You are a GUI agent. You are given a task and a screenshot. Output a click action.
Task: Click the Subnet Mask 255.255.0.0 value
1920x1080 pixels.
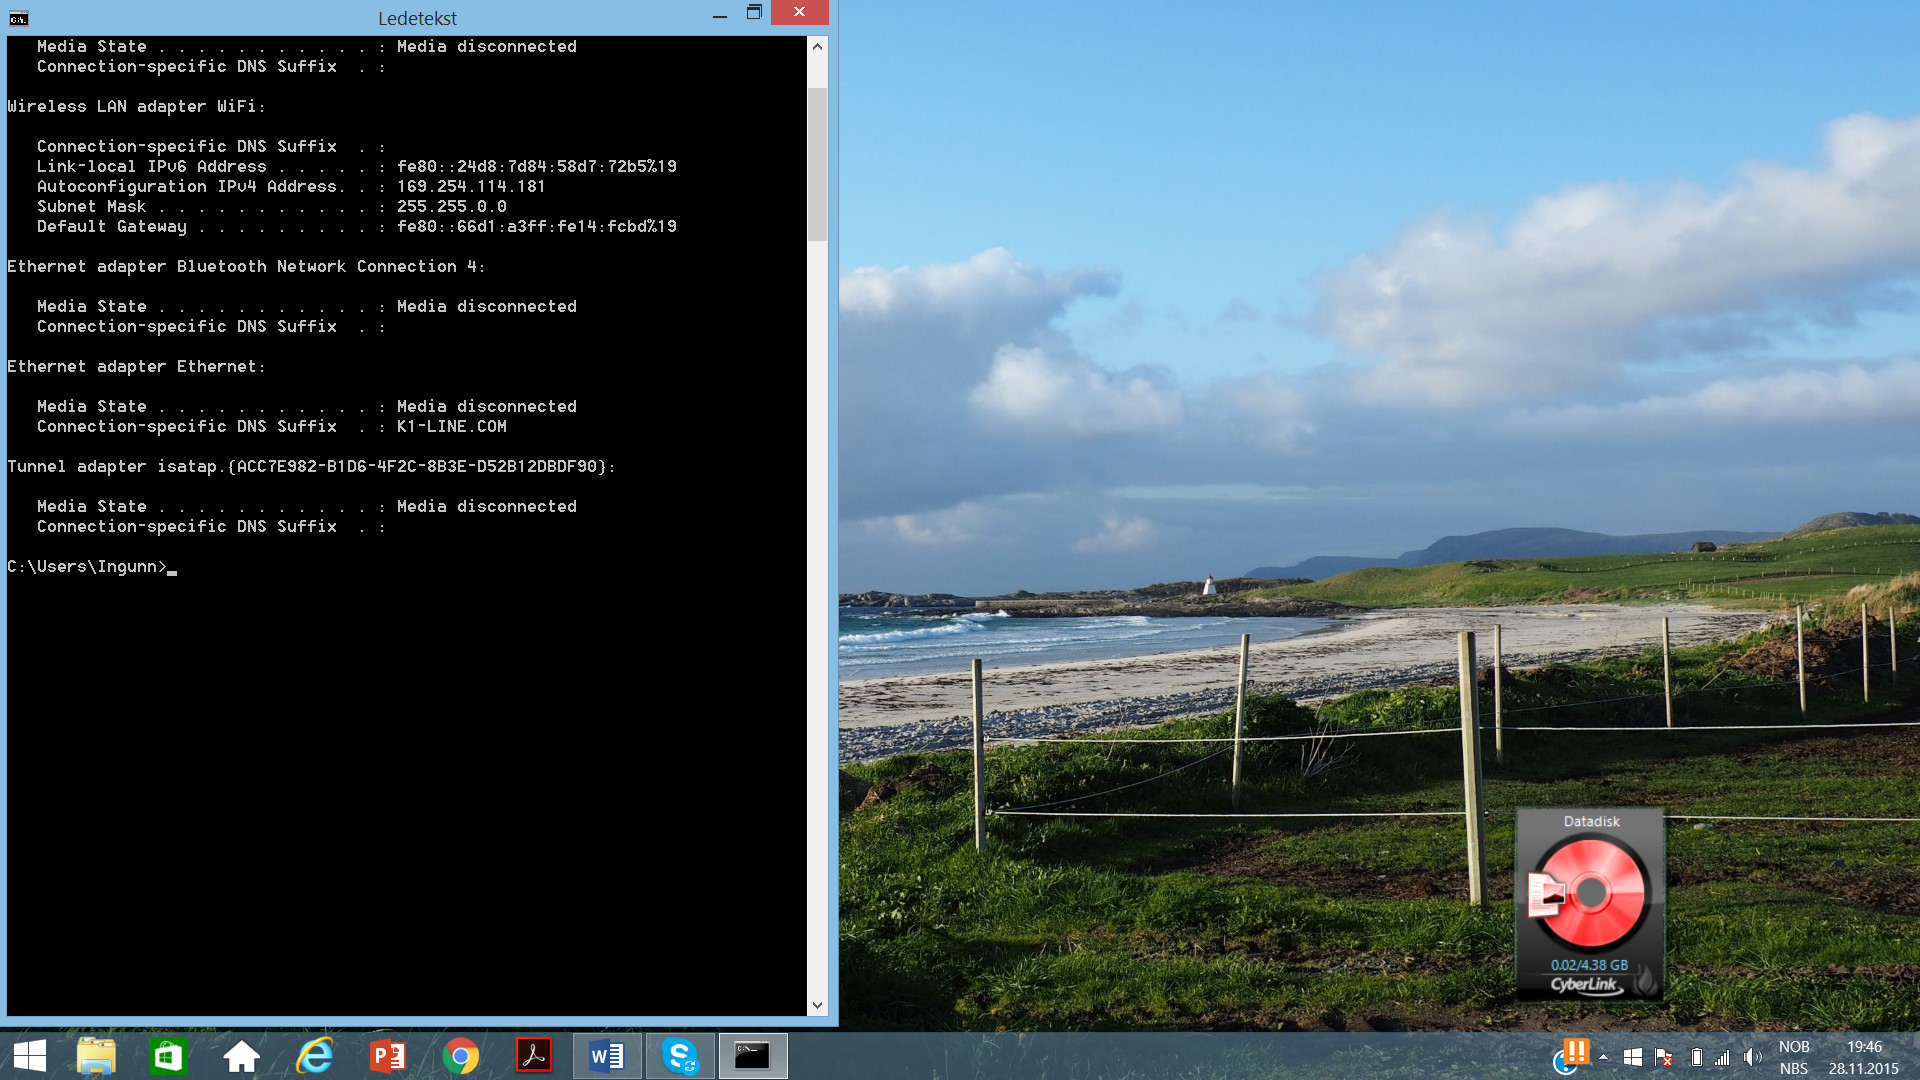452,207
